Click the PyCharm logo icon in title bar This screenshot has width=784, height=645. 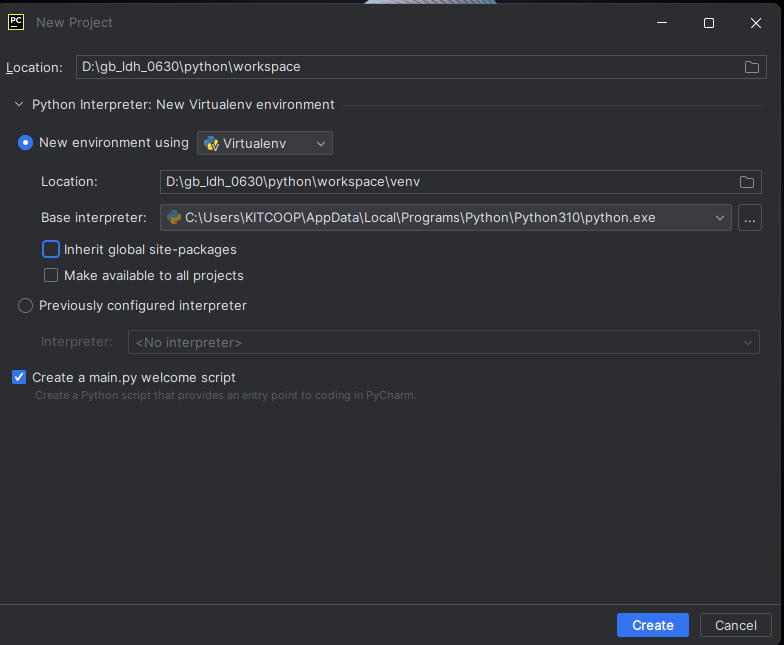coord(16,22)
